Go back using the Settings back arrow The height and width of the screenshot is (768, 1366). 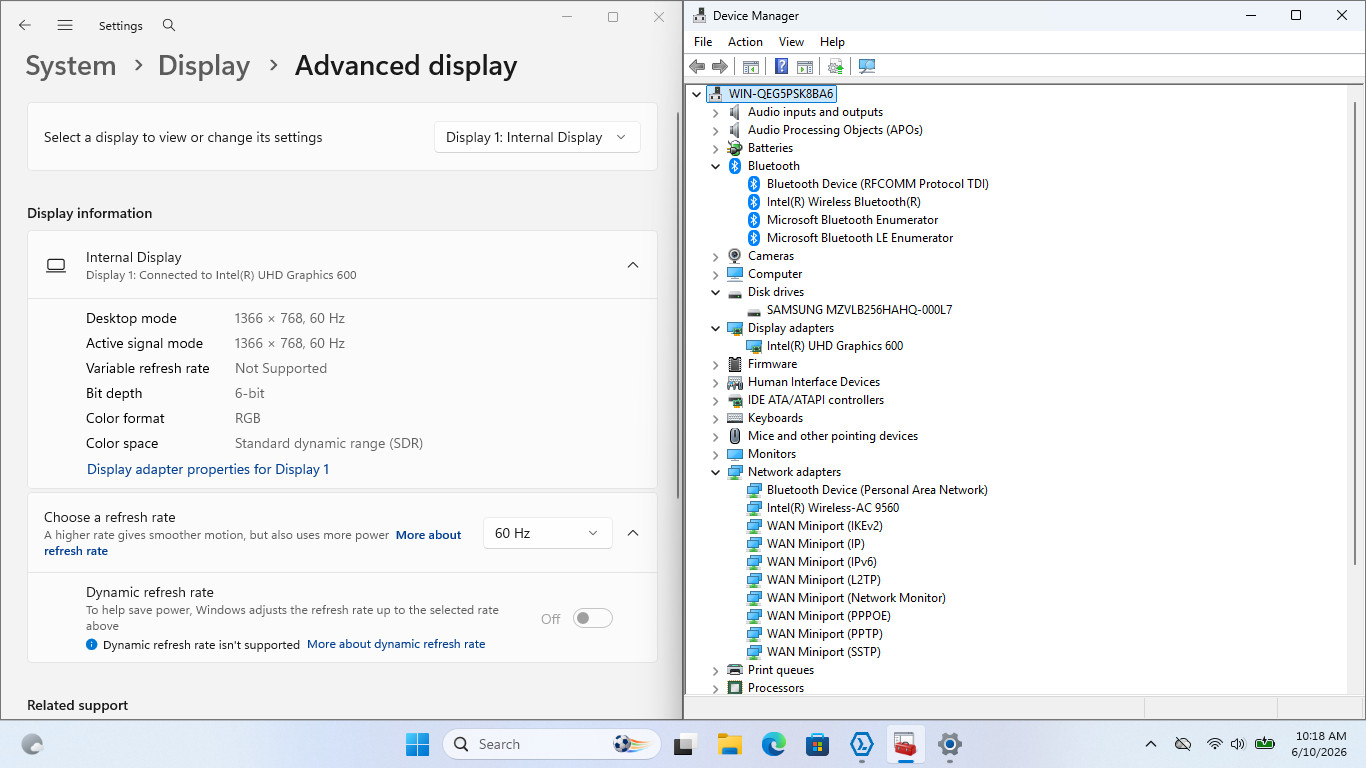coord(25,25)
